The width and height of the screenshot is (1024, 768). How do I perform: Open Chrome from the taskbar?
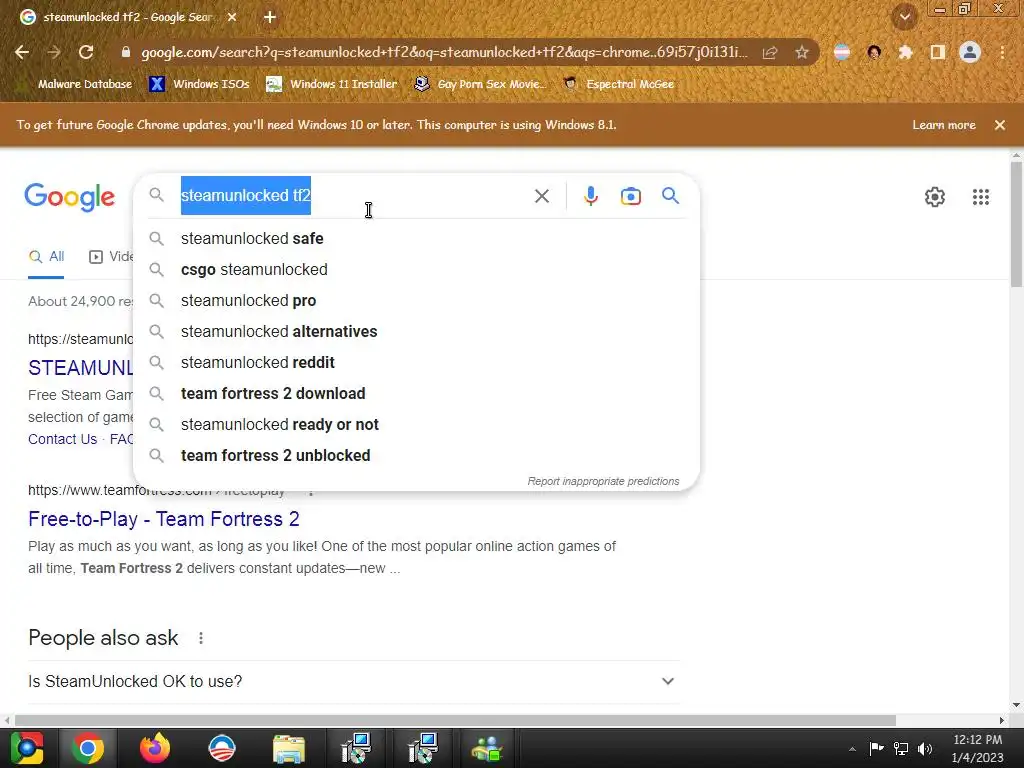pyautogui.click(x=88, y=748)
